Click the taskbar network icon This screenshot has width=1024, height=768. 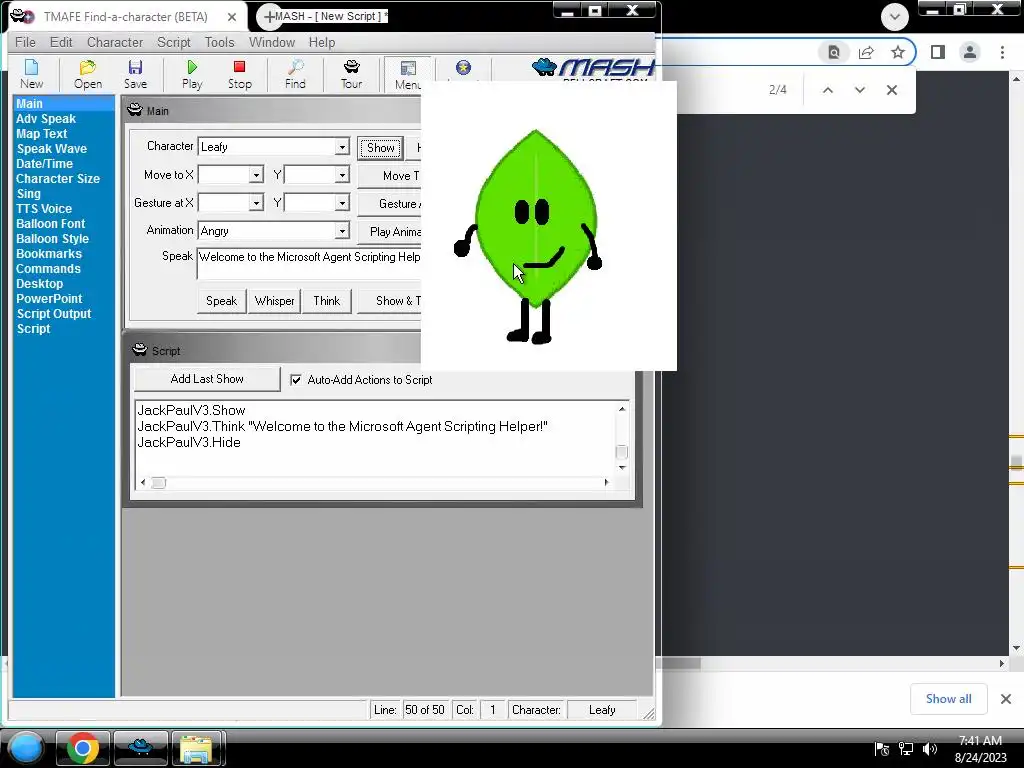(x=906, y=749)
